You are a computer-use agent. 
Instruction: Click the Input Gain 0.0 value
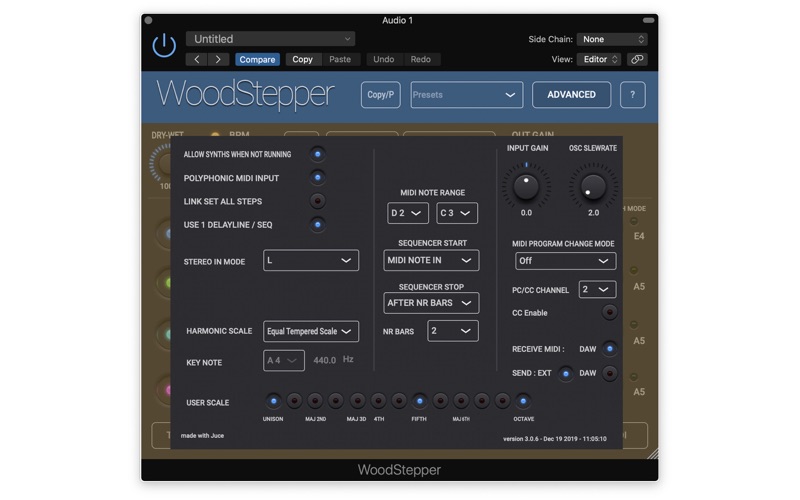[526, 213]
